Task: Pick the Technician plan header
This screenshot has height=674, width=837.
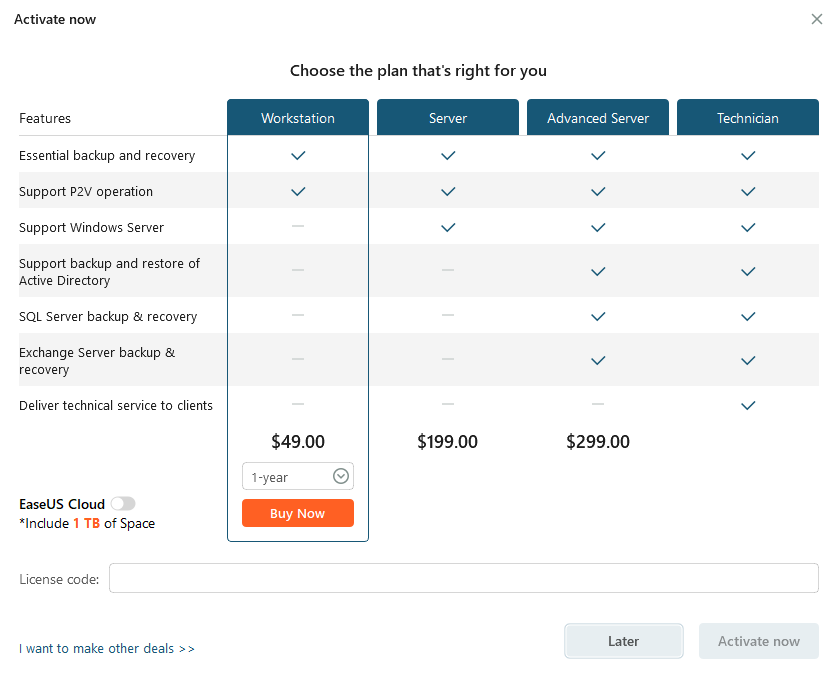Action: coord(748,117)
